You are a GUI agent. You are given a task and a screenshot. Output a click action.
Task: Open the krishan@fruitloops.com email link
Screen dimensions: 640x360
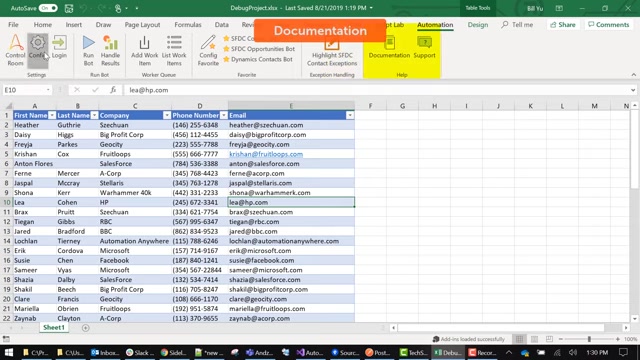266,154
